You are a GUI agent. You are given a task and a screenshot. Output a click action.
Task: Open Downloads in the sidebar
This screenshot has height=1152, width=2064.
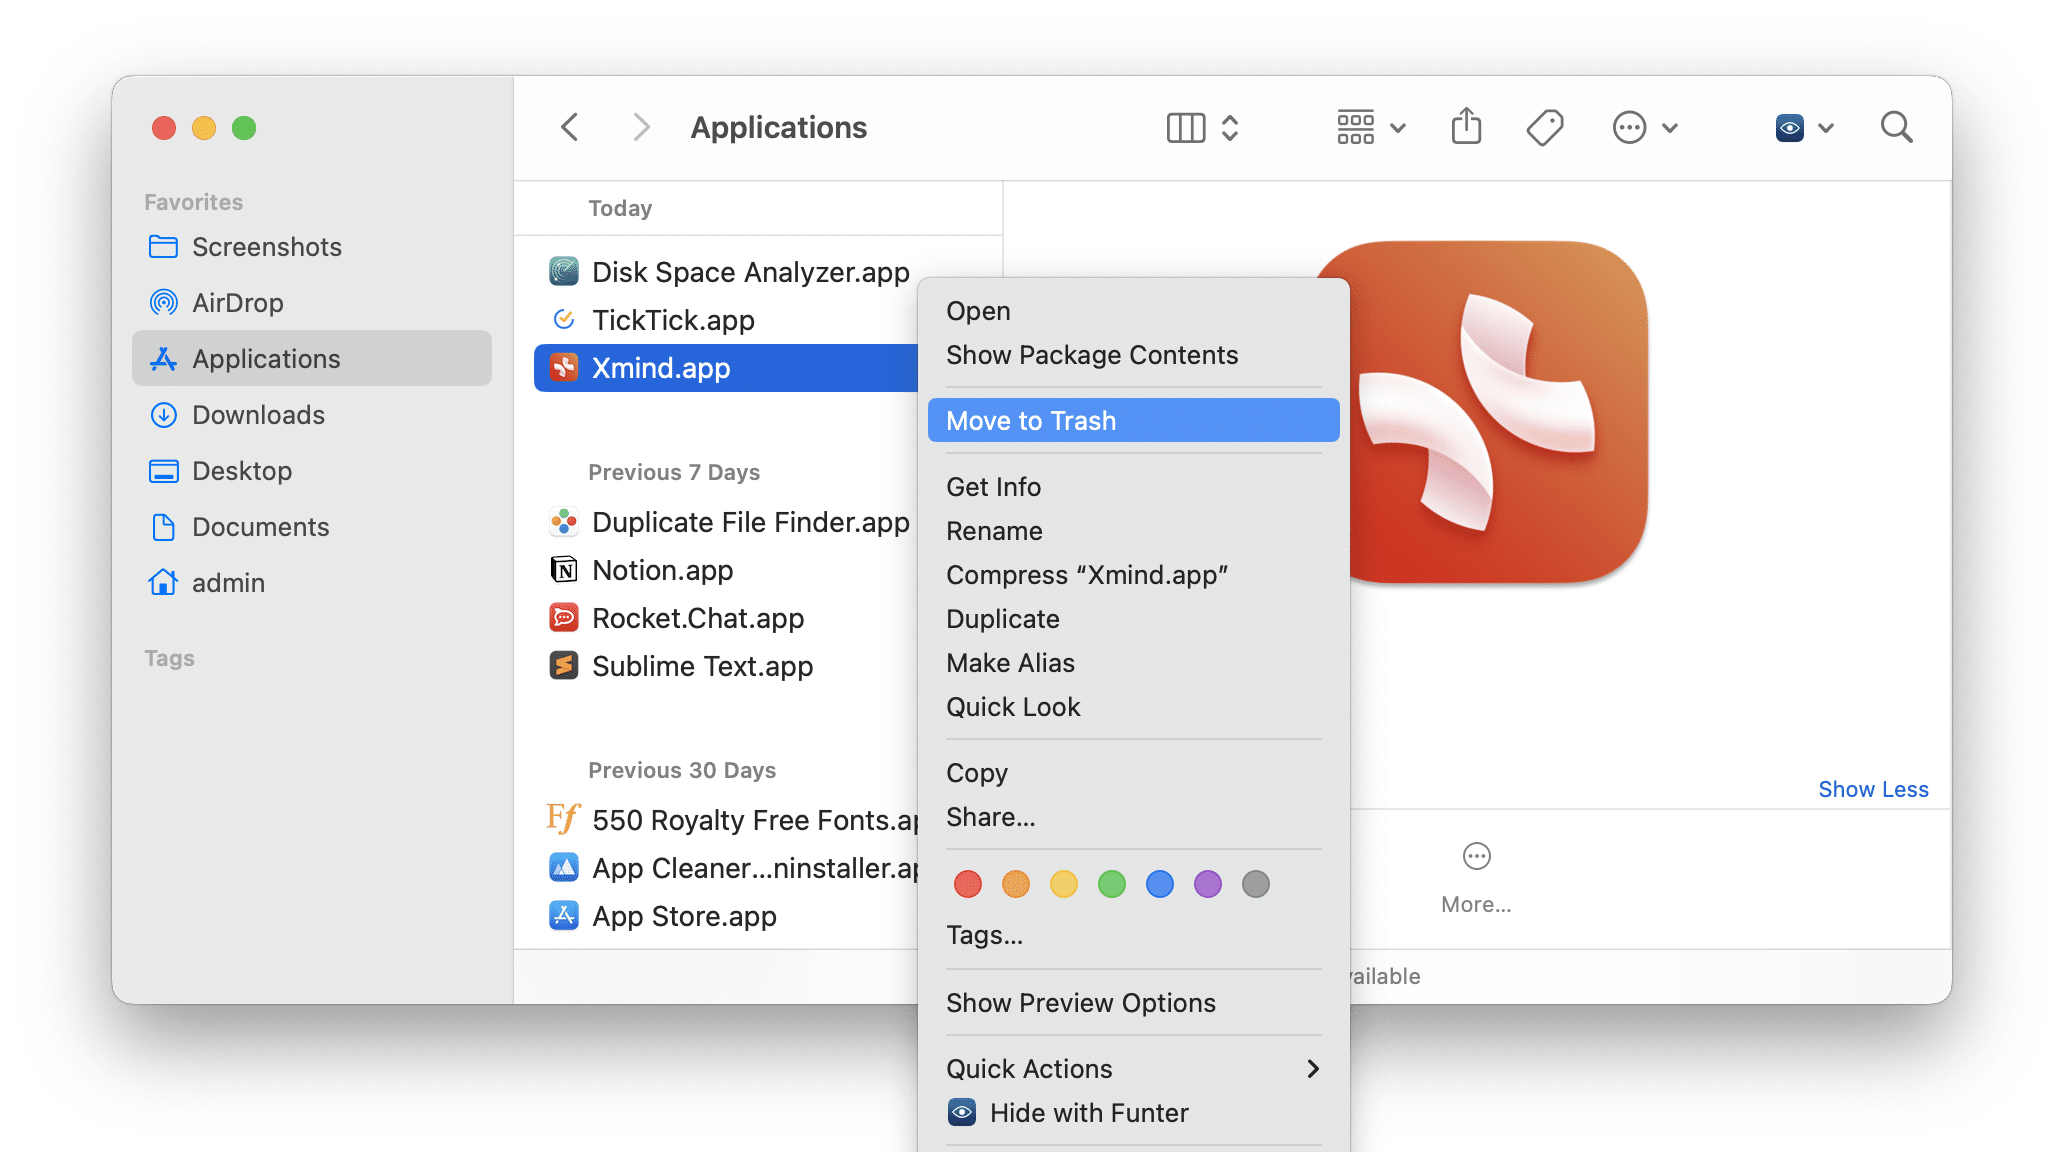click(x=311, y=415)
